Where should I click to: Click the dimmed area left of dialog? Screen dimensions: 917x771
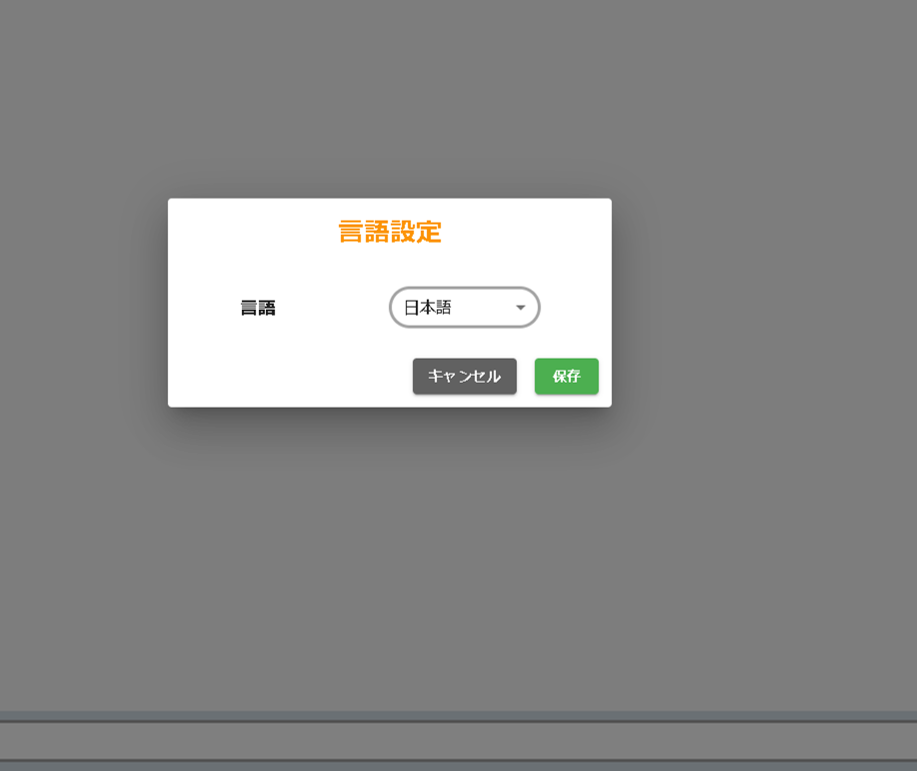point(84,302)
